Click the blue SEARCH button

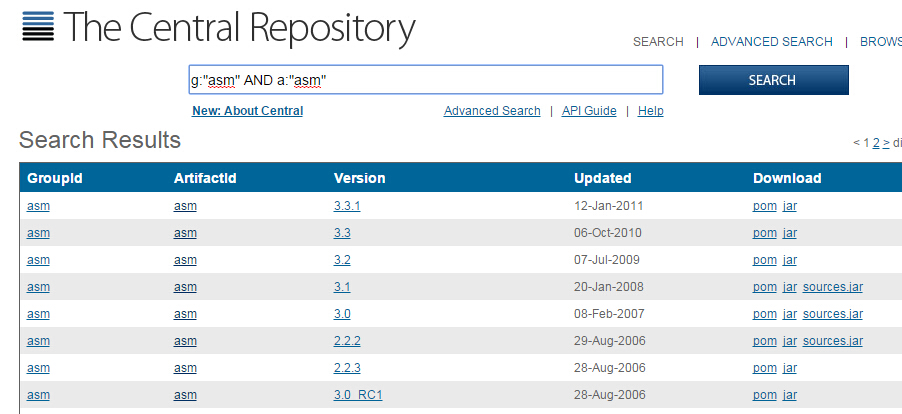[x=773, y=80]
